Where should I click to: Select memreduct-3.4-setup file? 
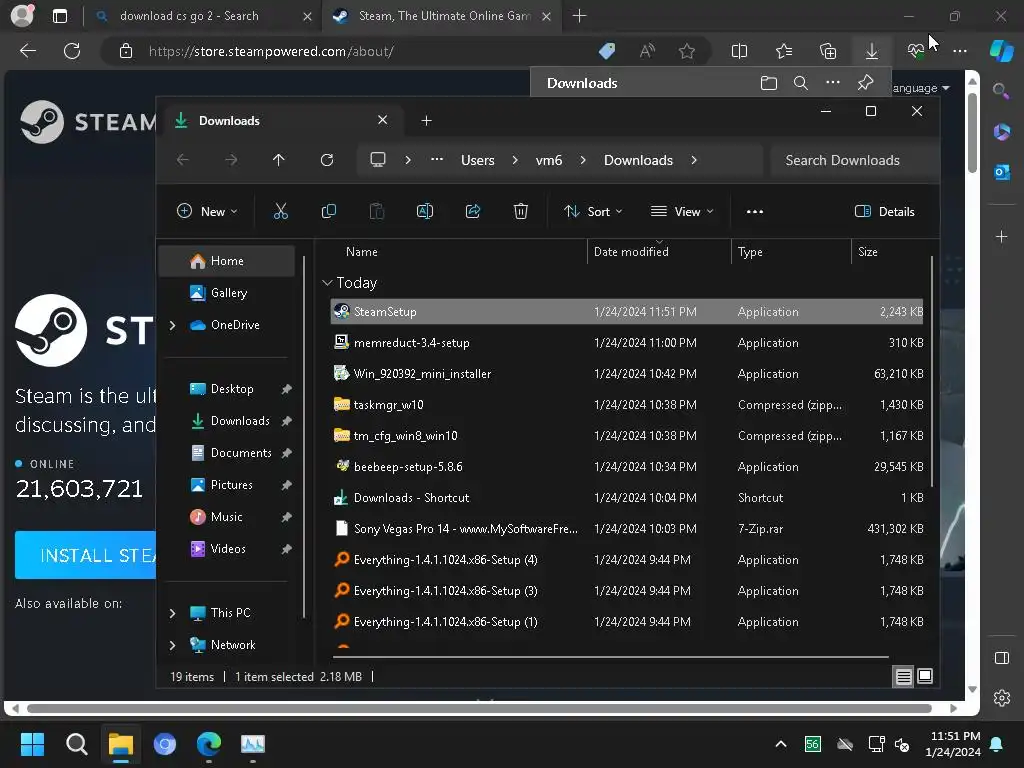click(627, 342)
